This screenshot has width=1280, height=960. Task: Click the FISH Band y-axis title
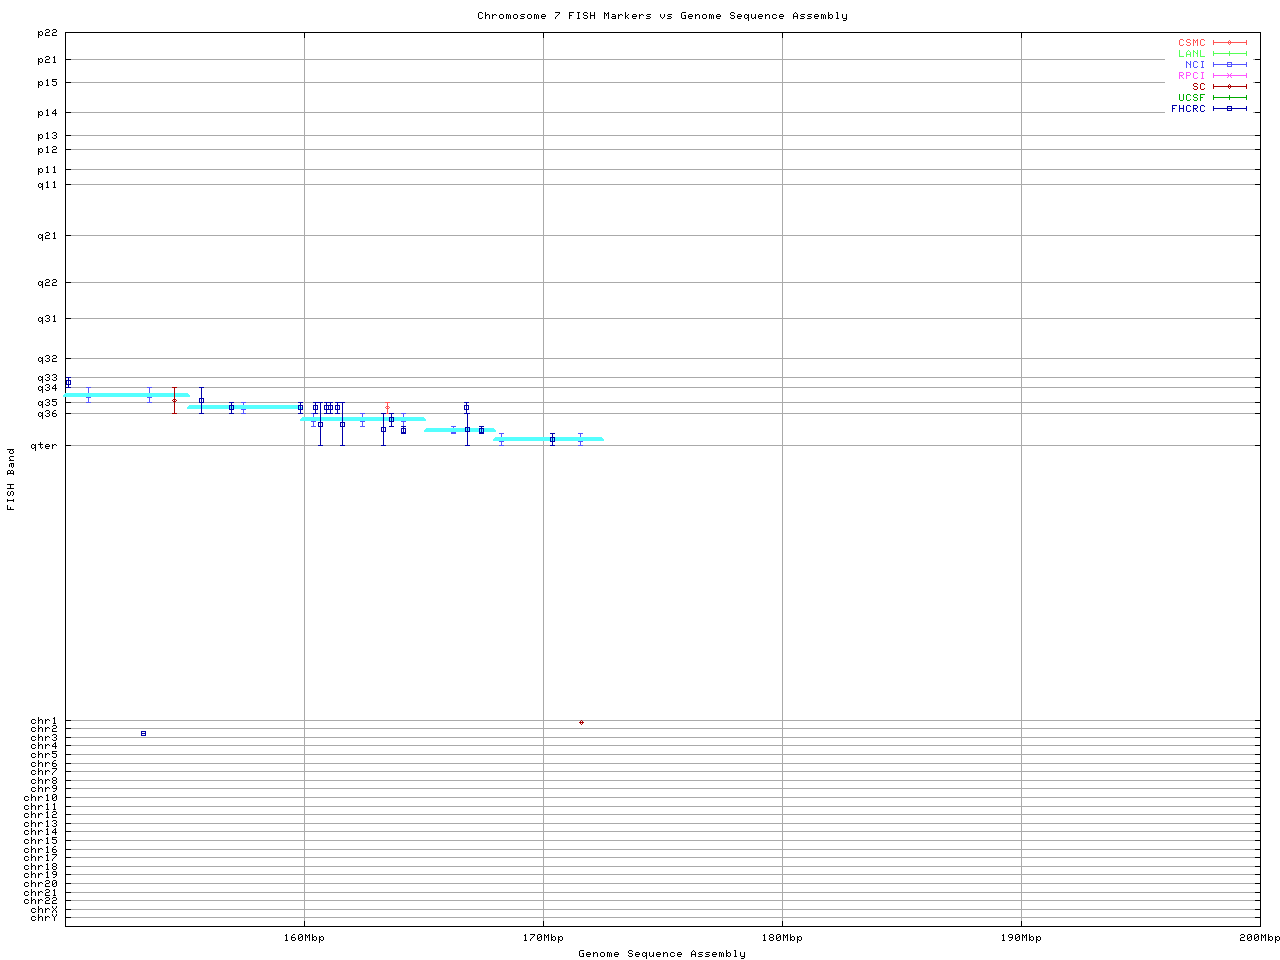tap(11, 479)
